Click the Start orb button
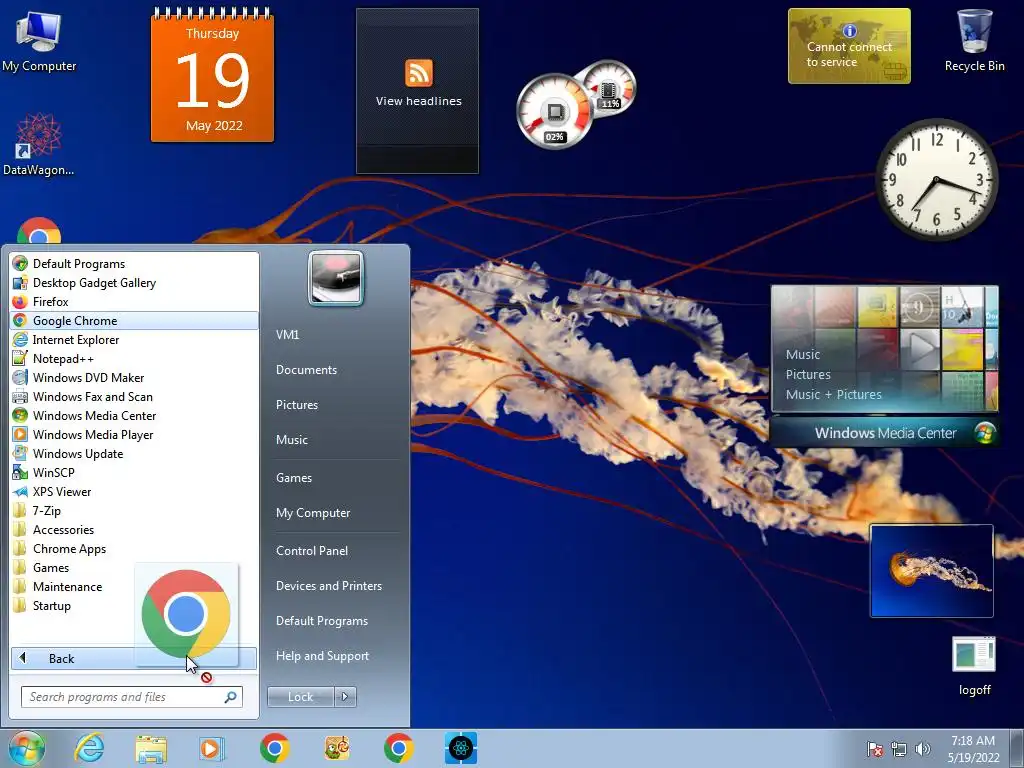The height and width of the screenshot is (768, 1024). point(26,748)
